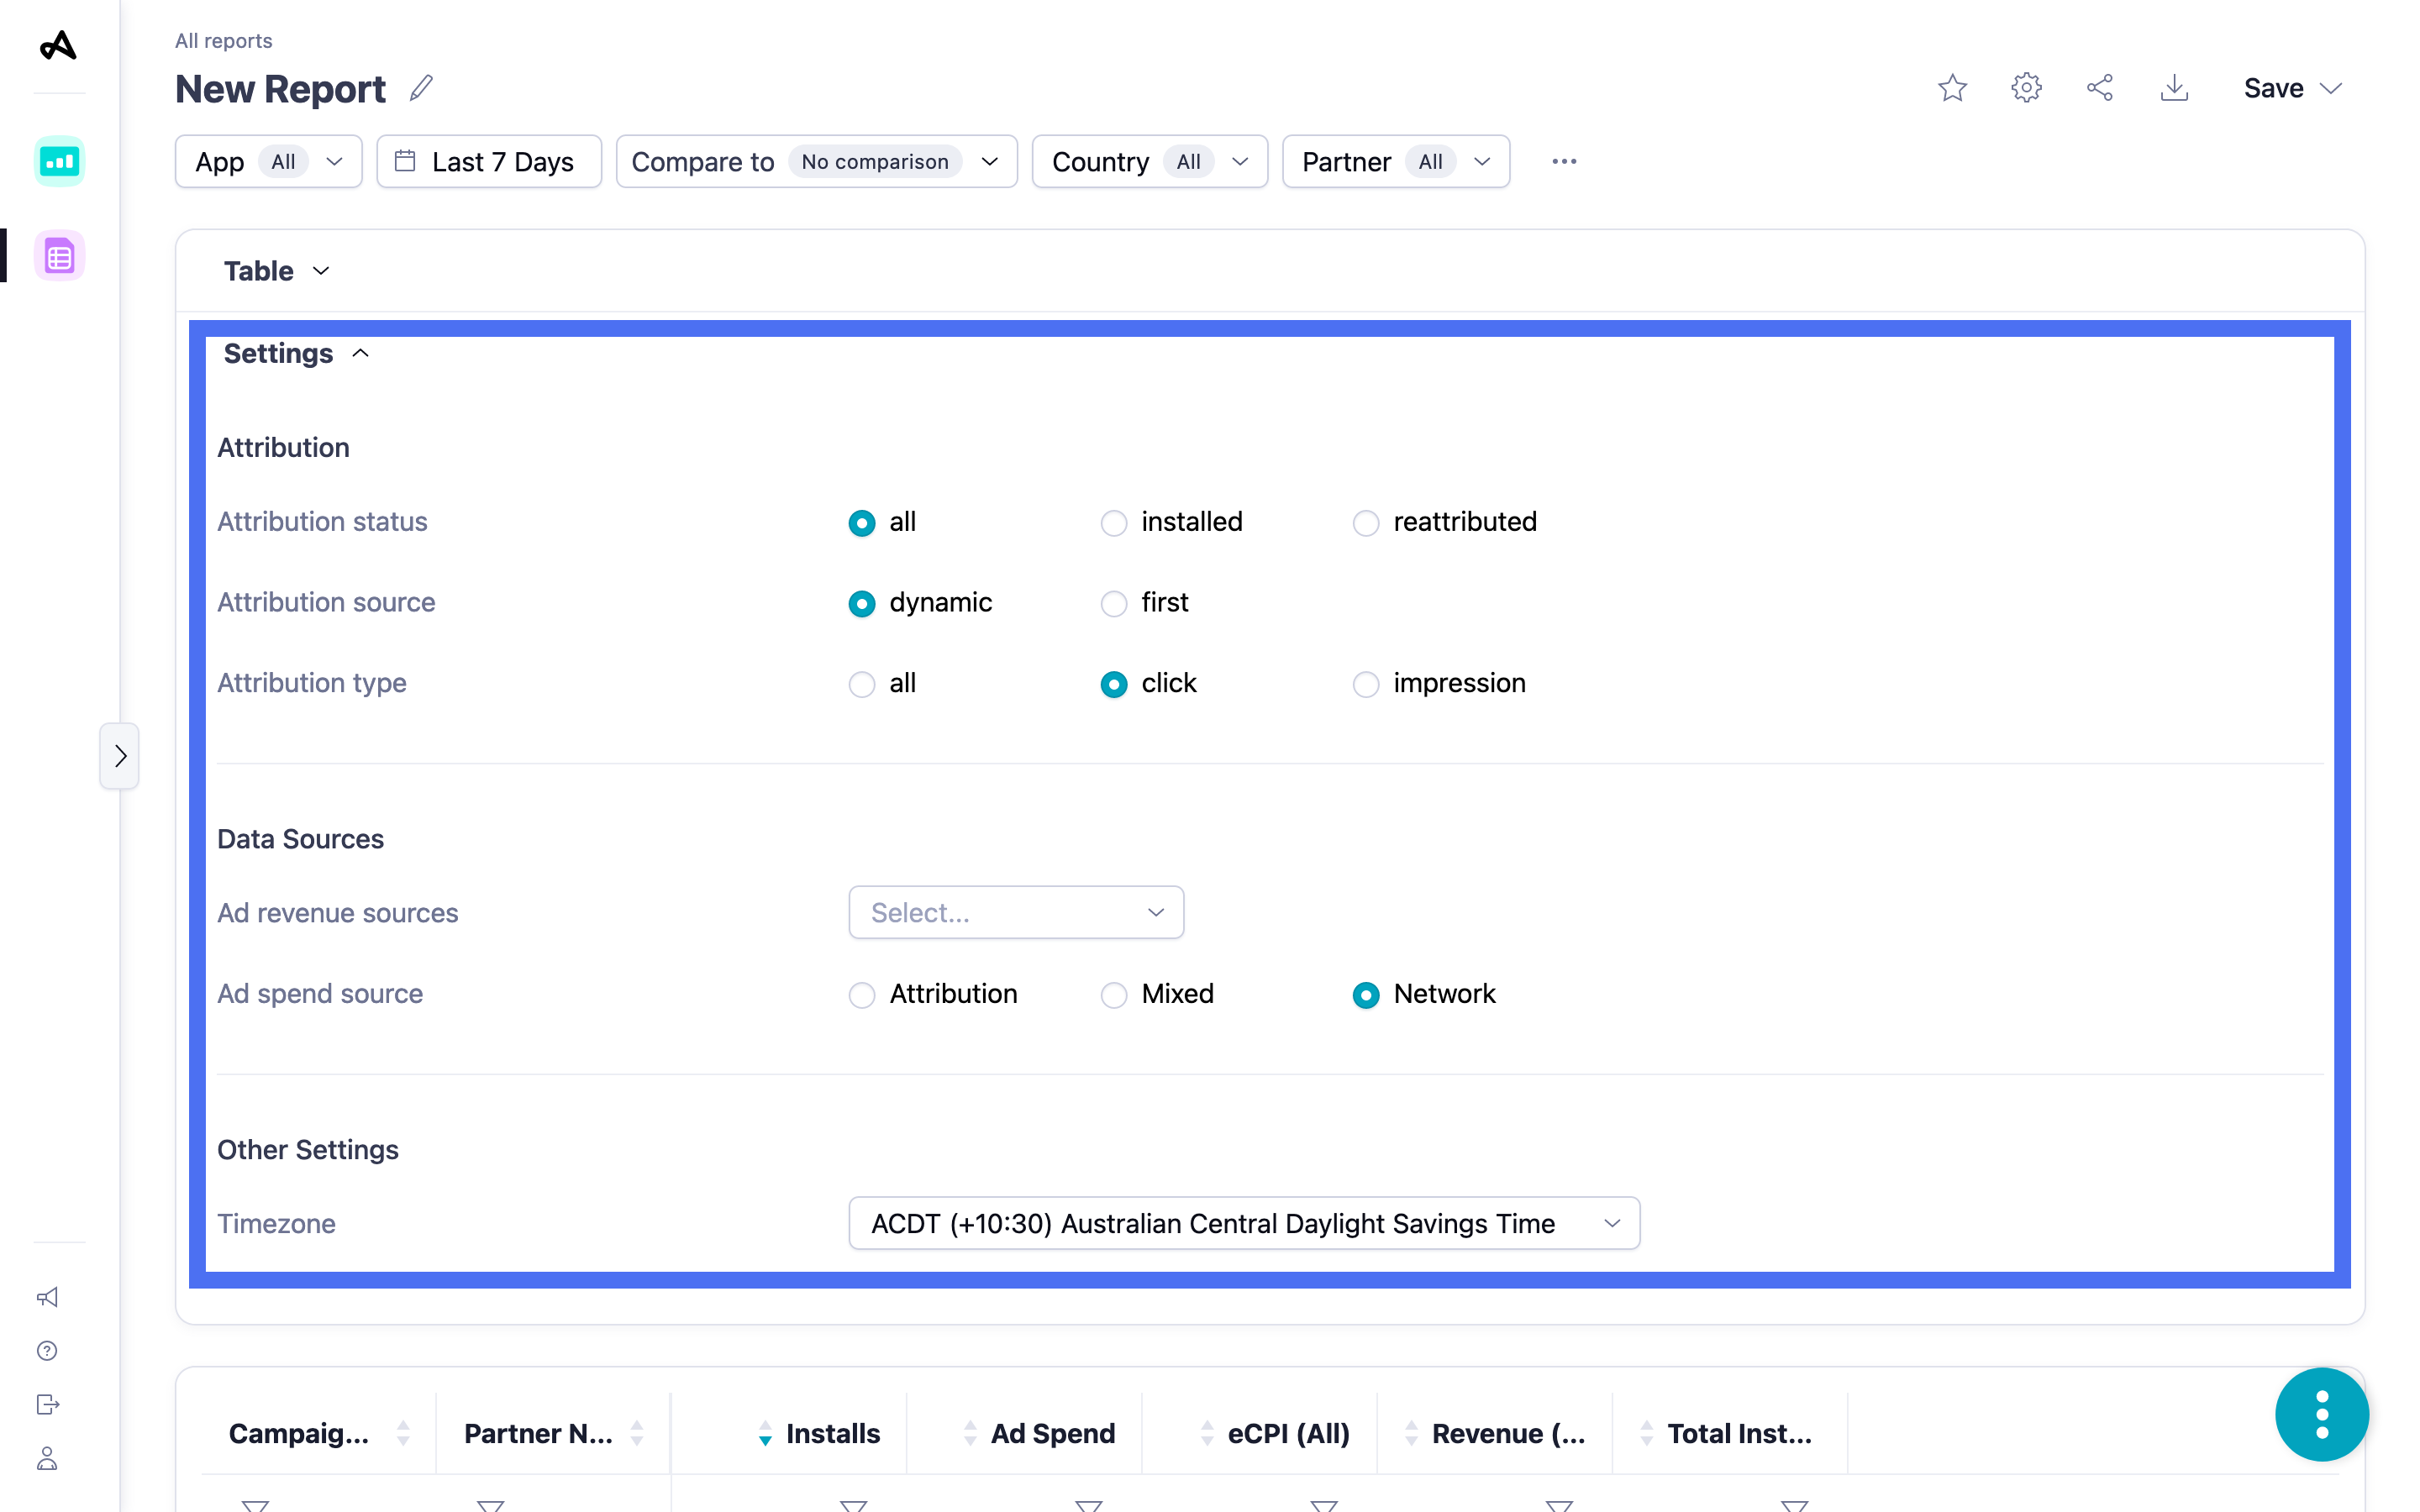Open the Ad revenue sources select dropdown
Viewport: 2420px width, 1512px height.
(x=1015, y=912)
